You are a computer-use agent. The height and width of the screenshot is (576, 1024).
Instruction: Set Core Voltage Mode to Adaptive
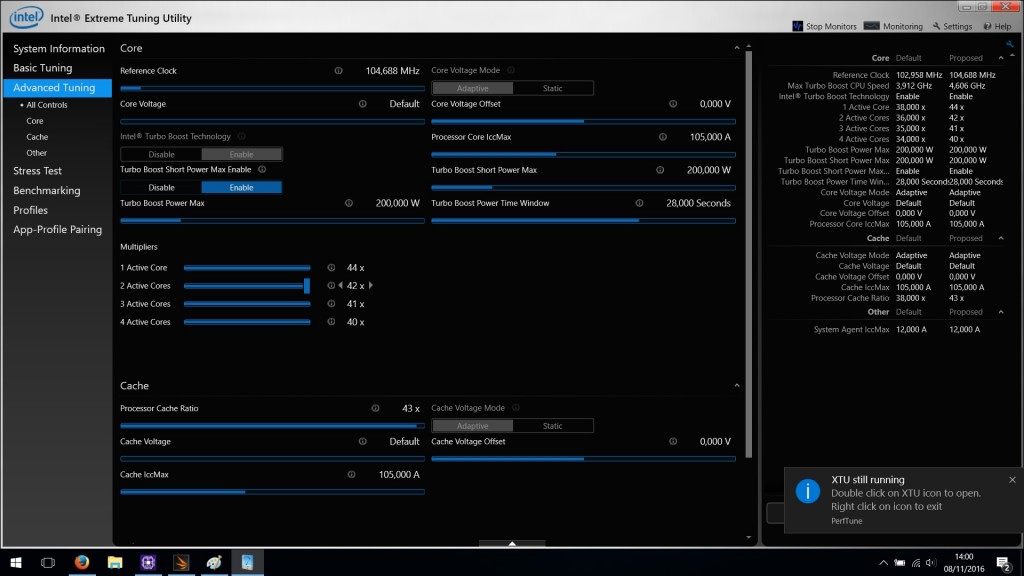coord(472,88)
